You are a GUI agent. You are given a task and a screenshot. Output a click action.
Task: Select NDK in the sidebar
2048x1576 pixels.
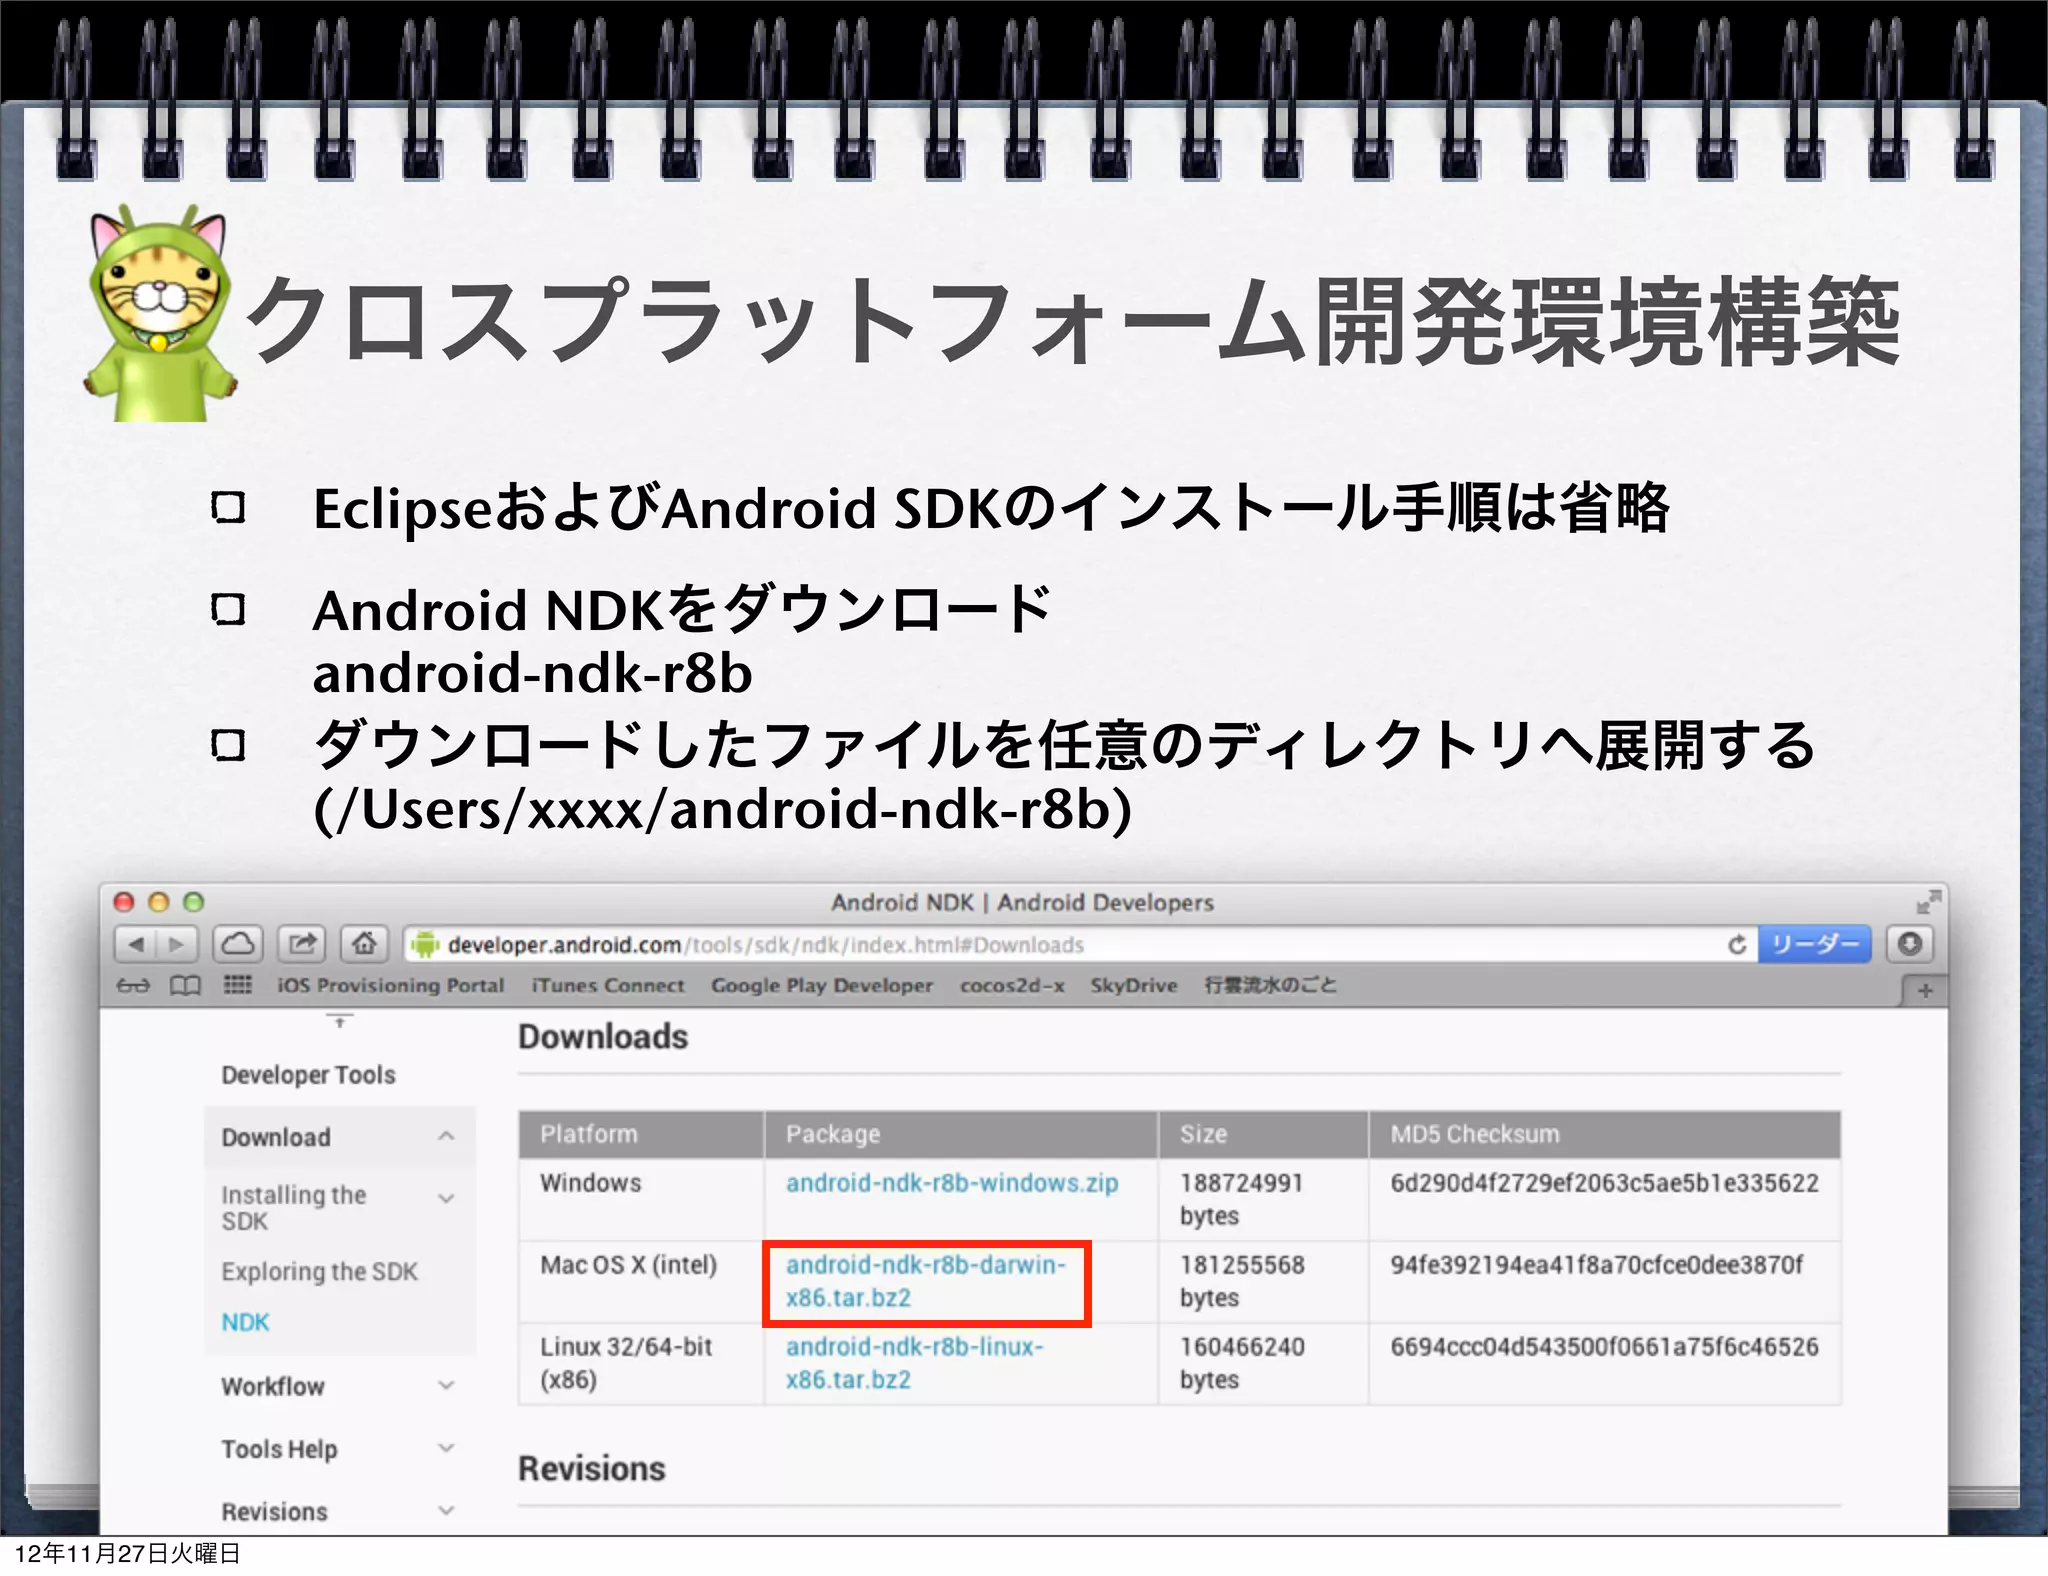246,1322
